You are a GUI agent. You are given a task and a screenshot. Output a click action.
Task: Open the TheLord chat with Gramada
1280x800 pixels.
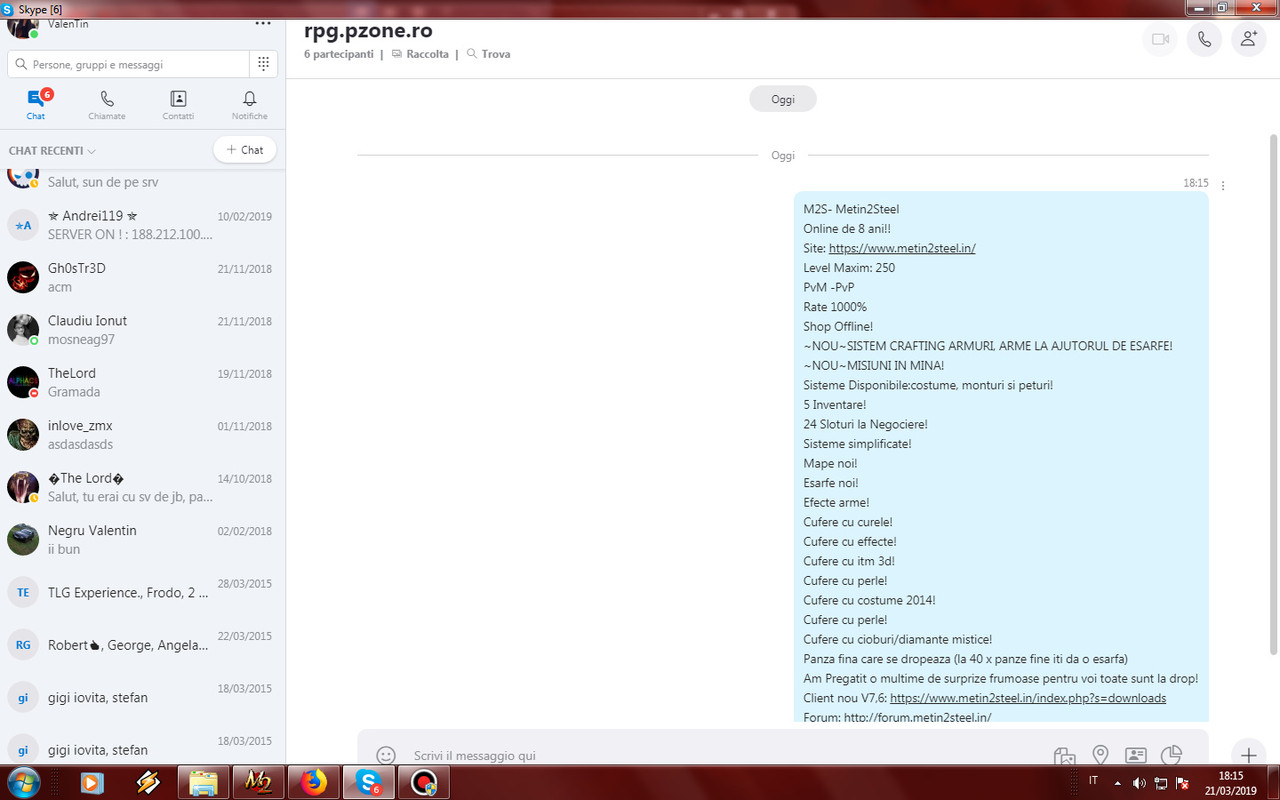[x=142, y=382]
